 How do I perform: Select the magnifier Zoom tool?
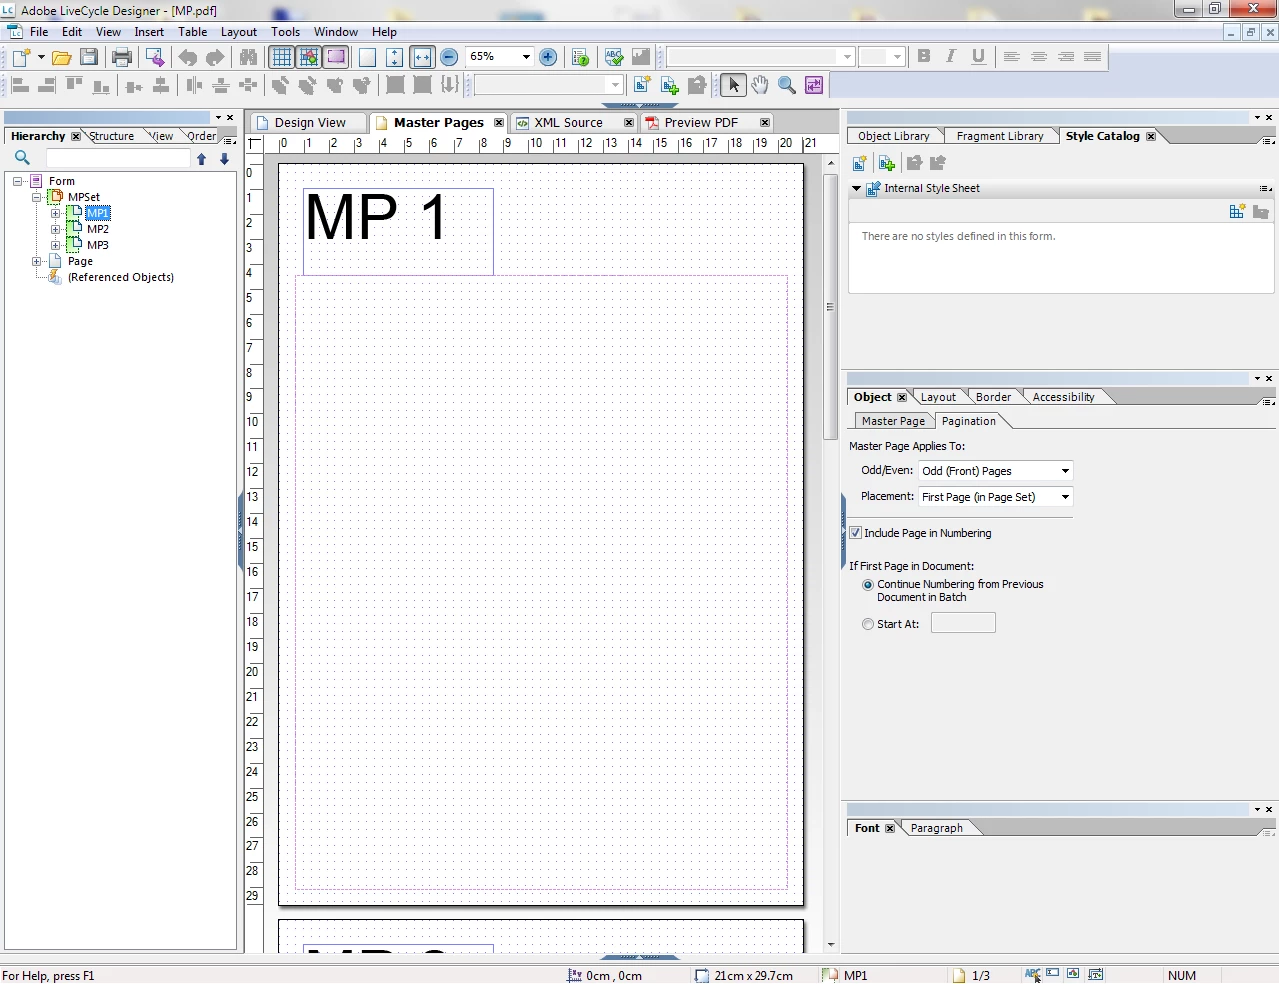tap(787, 85)
